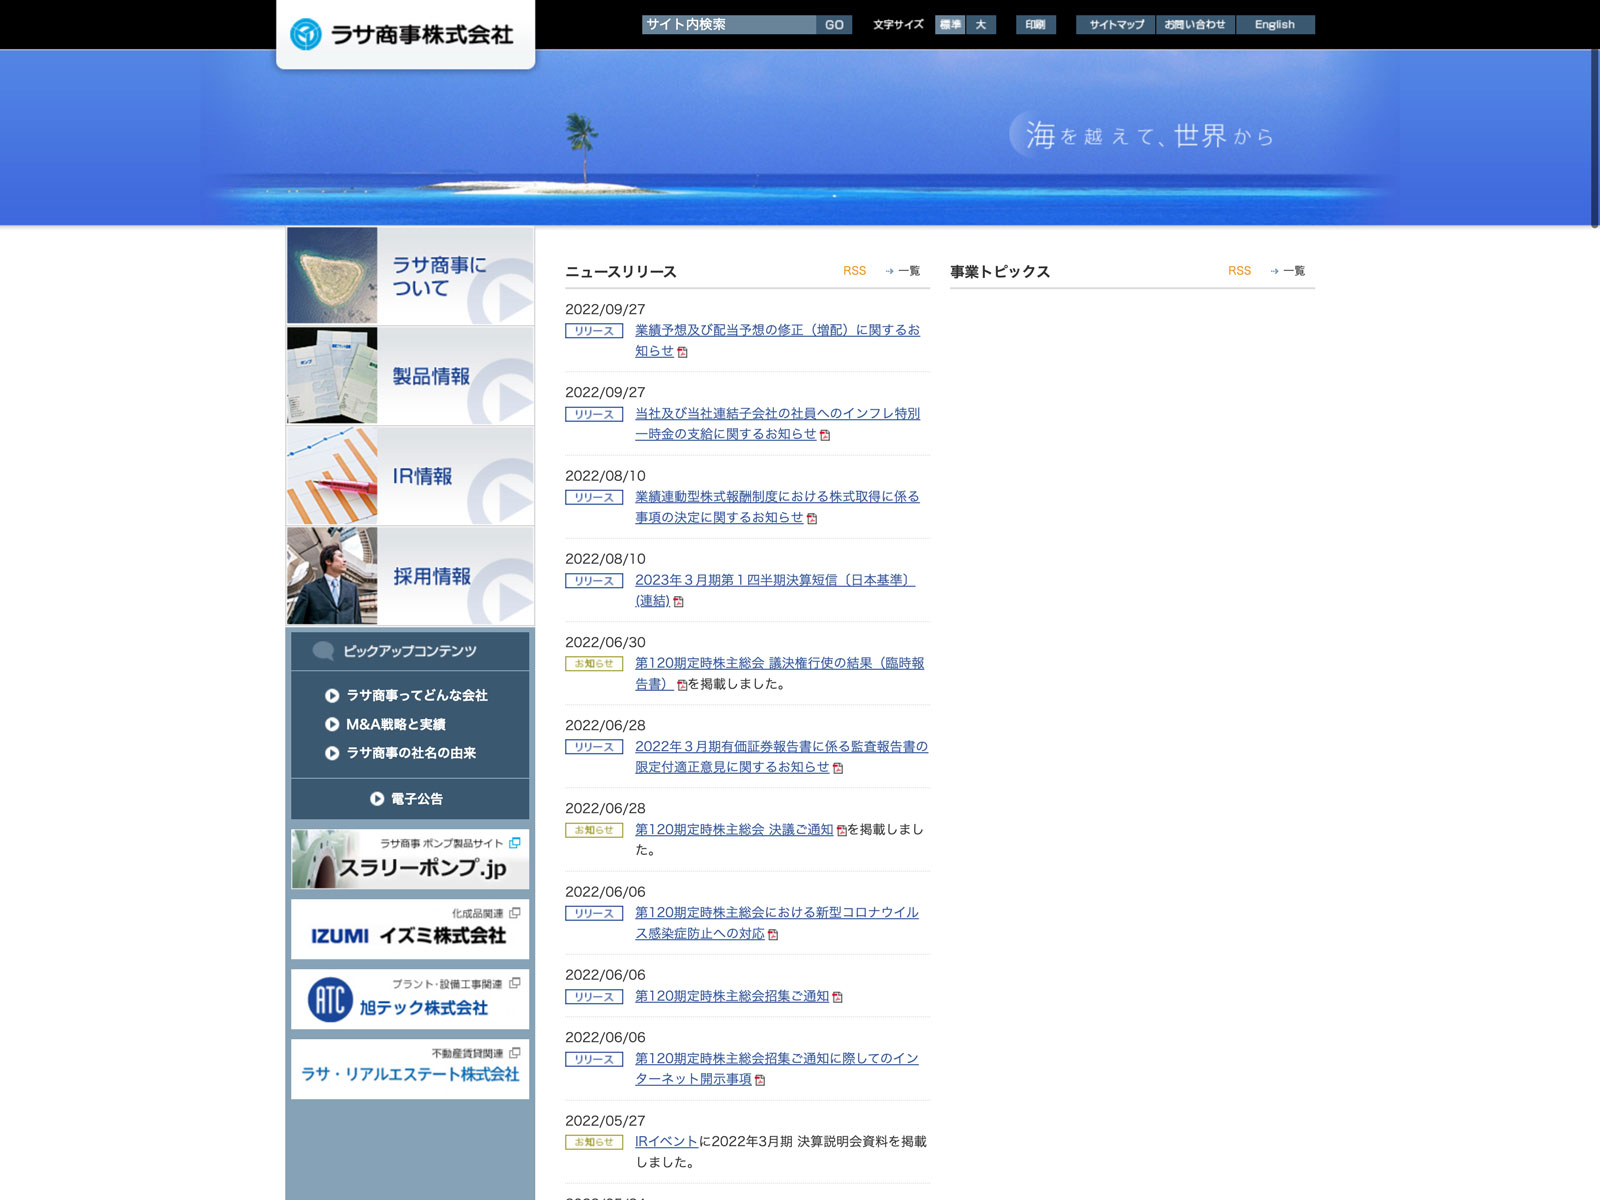Switch to the English site
The width and height of the screenshot is (1600, 1200).
point(1275,25)
